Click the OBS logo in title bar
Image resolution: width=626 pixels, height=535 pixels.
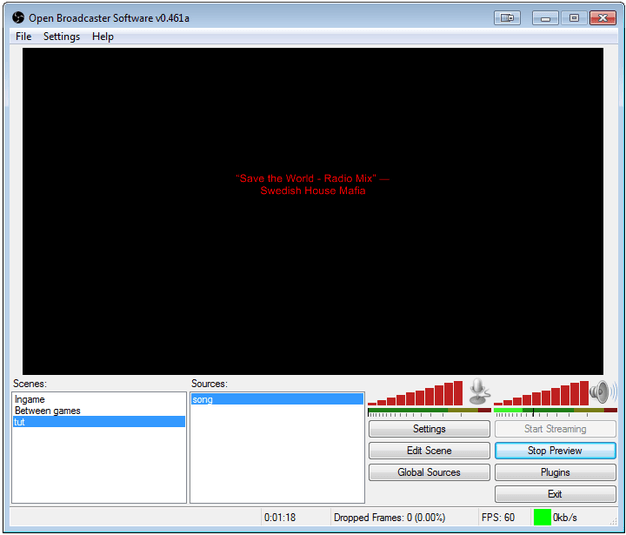coord(18,18)
